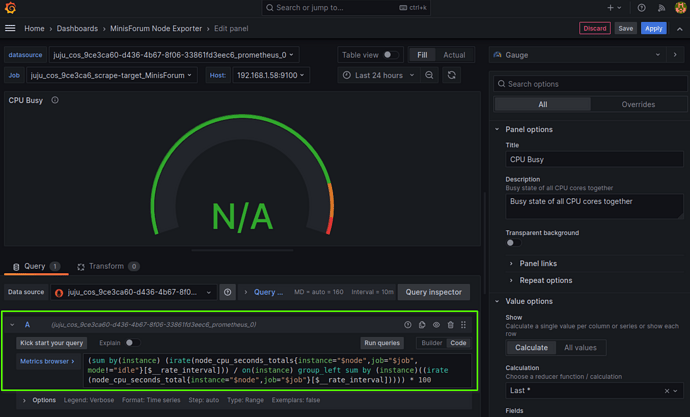
Task: Duplicate query A with copy icon
Action: click(x=422, y=325)
